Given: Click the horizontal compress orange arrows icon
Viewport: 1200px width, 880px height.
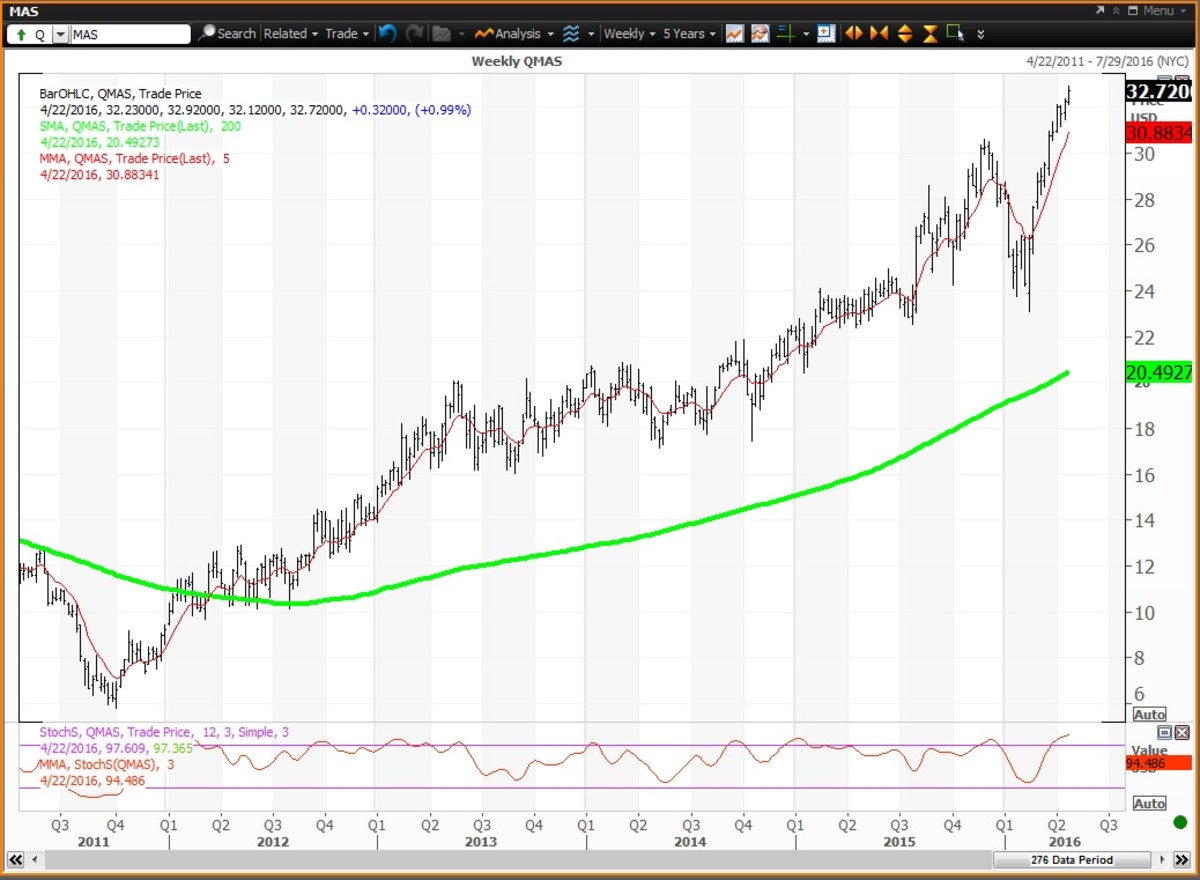Looking at the screenshot, I should (879, 33).
